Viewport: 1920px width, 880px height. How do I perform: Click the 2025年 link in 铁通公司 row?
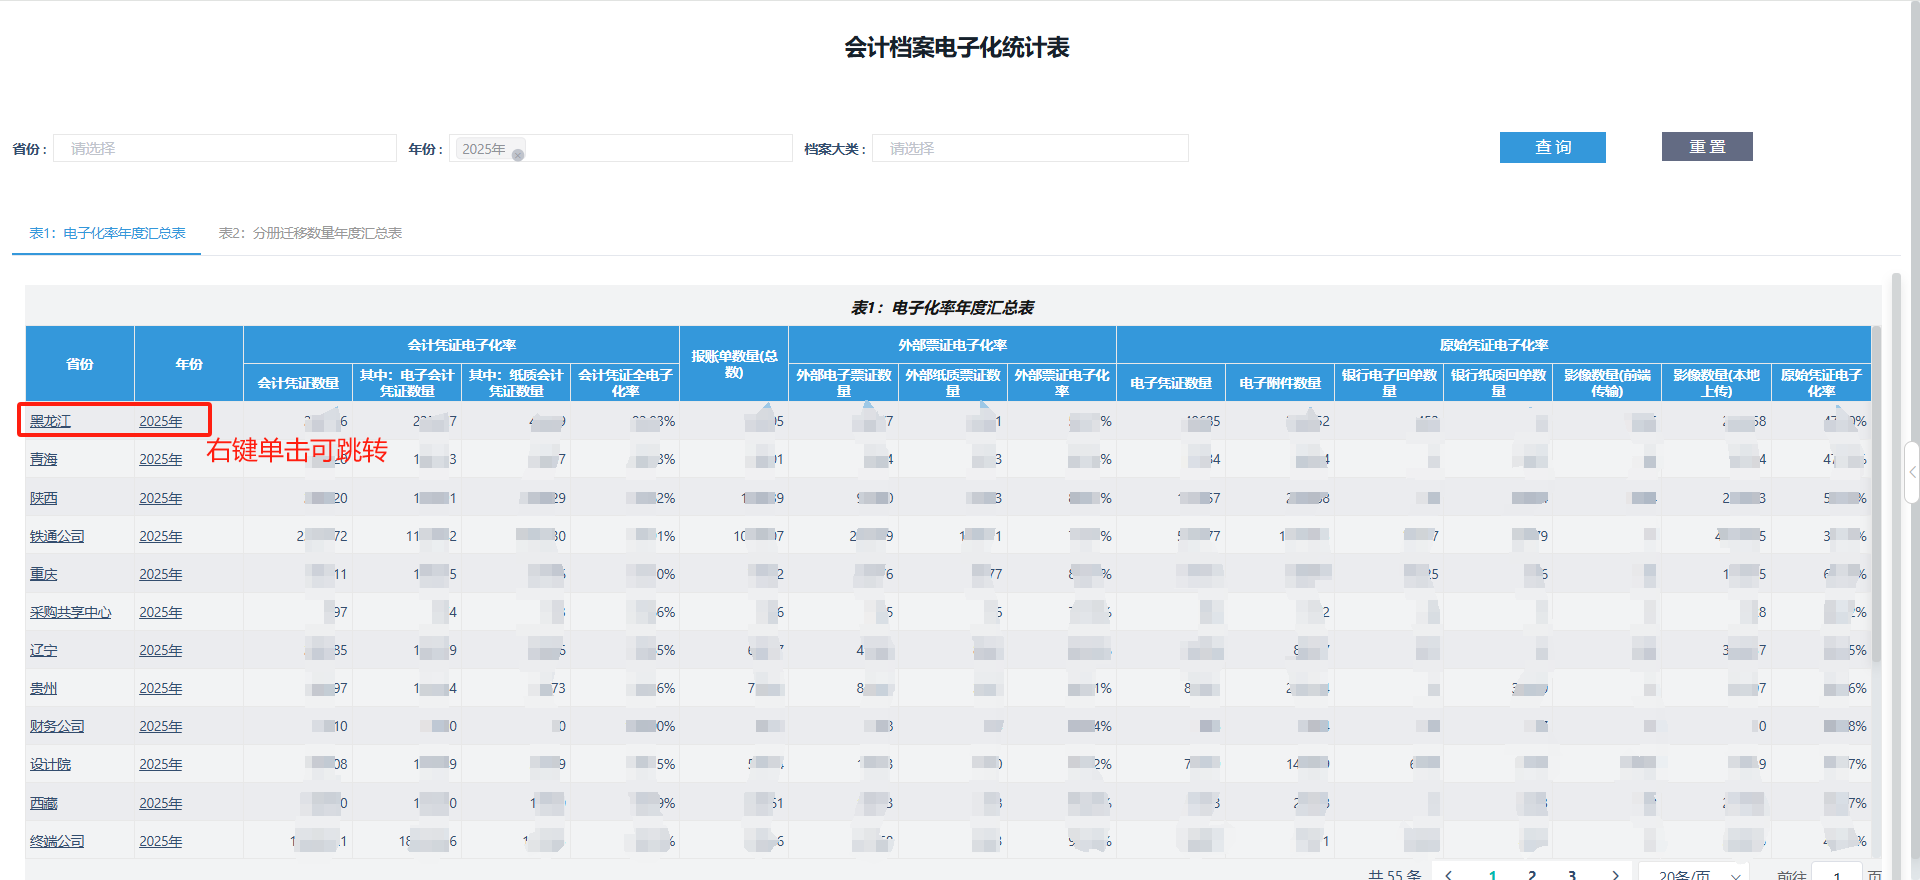point(160,536)
